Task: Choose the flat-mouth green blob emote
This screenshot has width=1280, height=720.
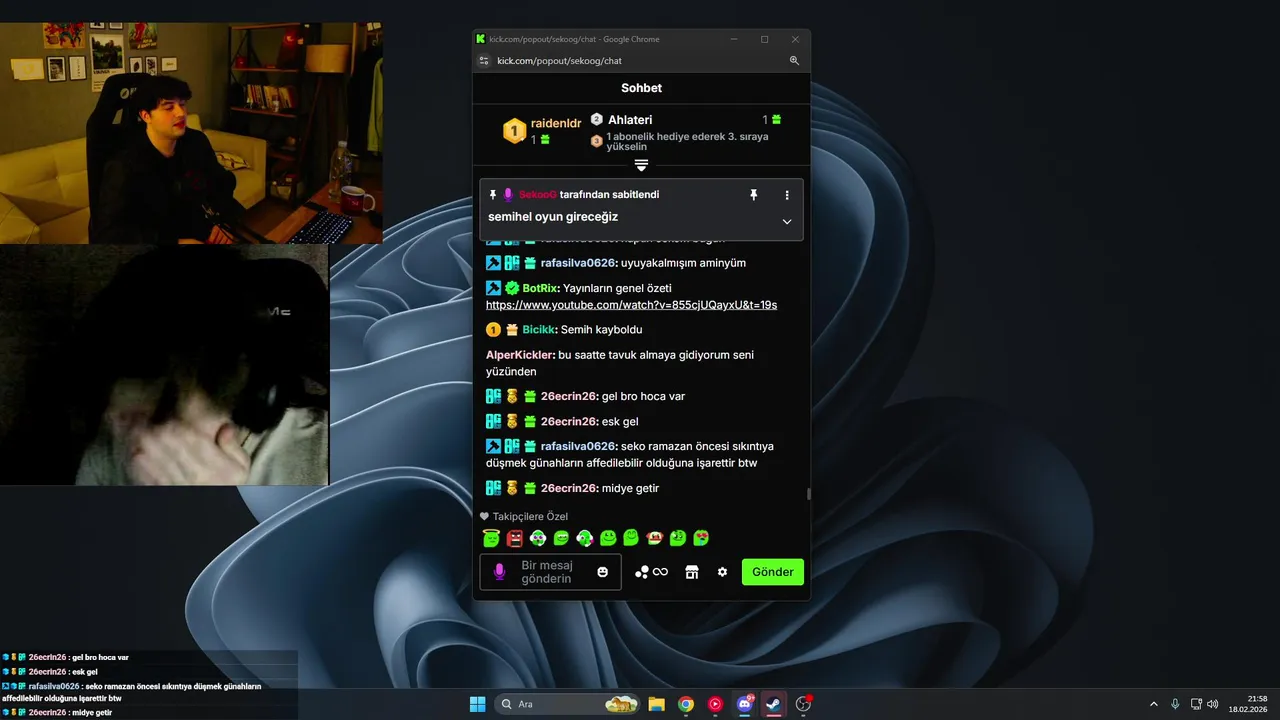Action: tap(561, 538)
